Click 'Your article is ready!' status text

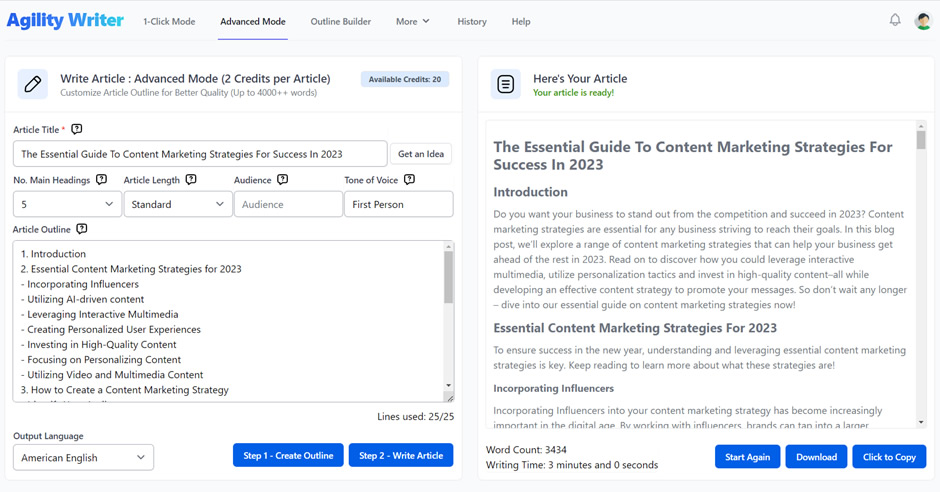[x=573, y=93]
